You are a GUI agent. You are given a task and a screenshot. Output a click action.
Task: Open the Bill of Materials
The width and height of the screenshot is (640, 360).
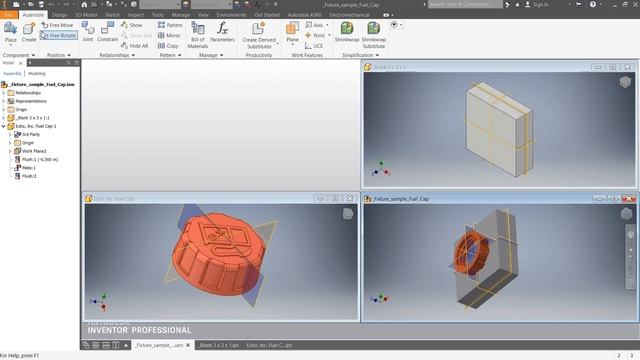click(x=198, y=35)
